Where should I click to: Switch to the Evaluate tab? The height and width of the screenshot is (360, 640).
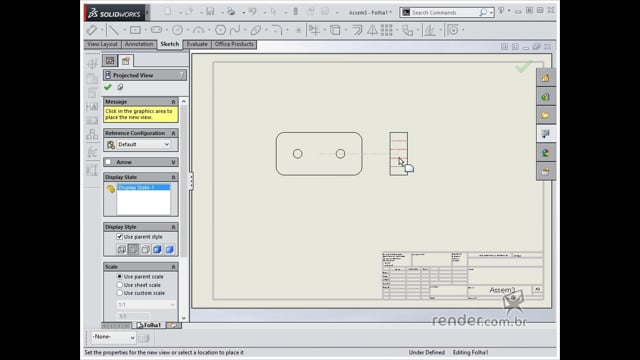197,44
